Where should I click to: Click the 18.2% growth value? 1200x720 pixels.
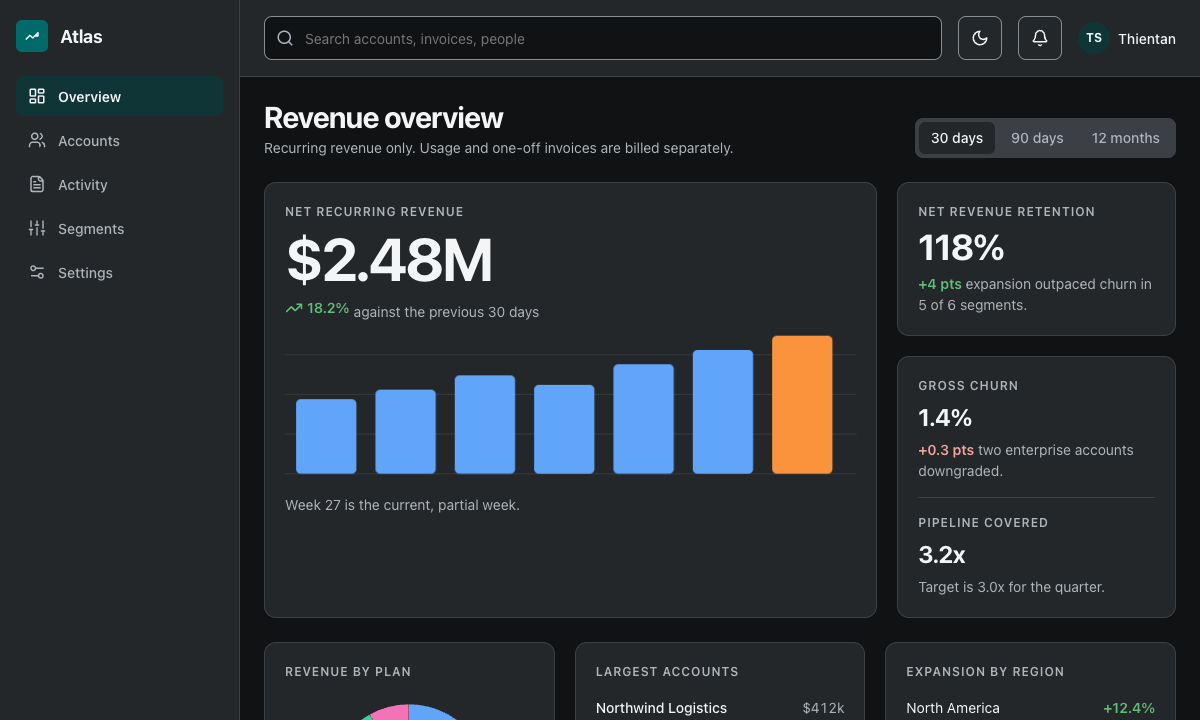tap(328, 309)
